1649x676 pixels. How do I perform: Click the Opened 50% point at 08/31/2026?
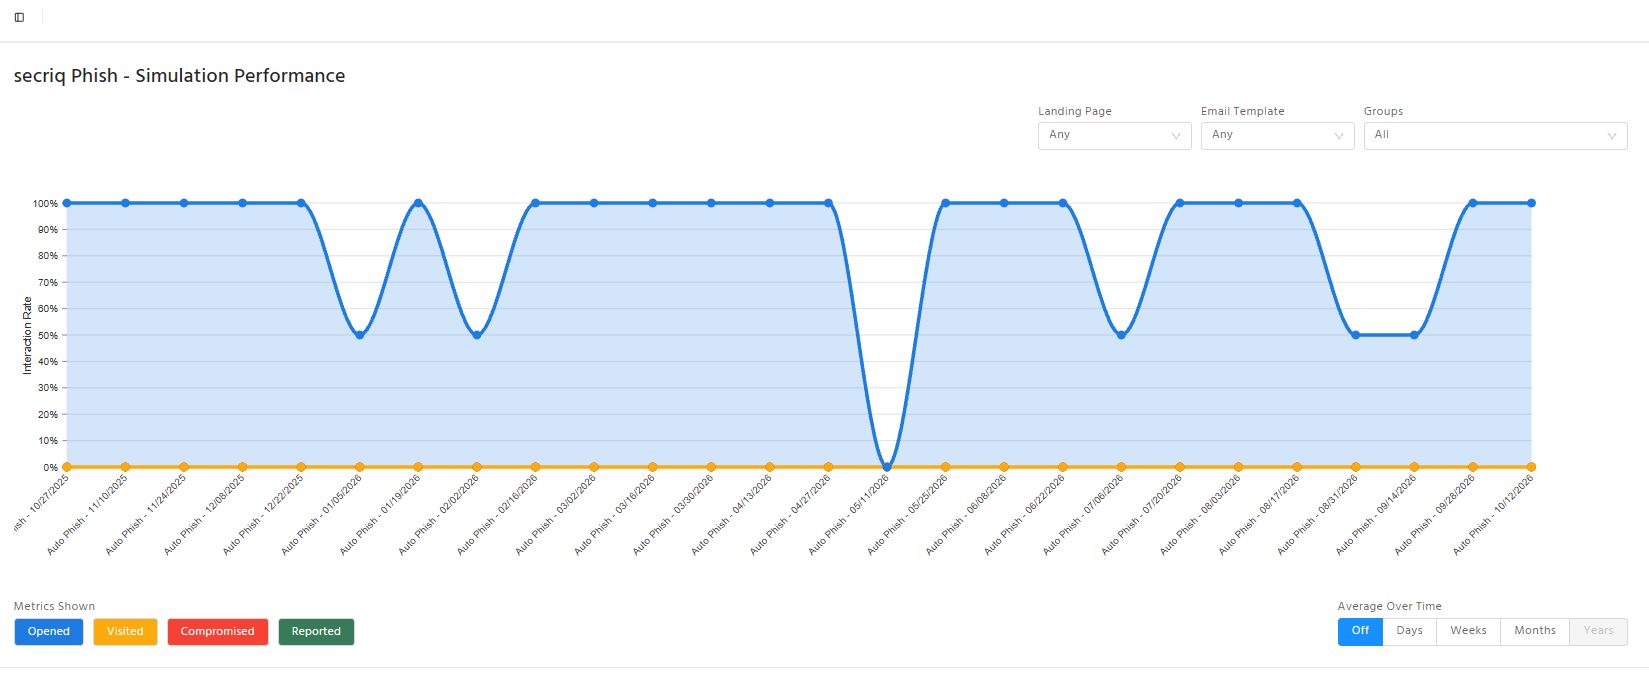click(1356, 335)
